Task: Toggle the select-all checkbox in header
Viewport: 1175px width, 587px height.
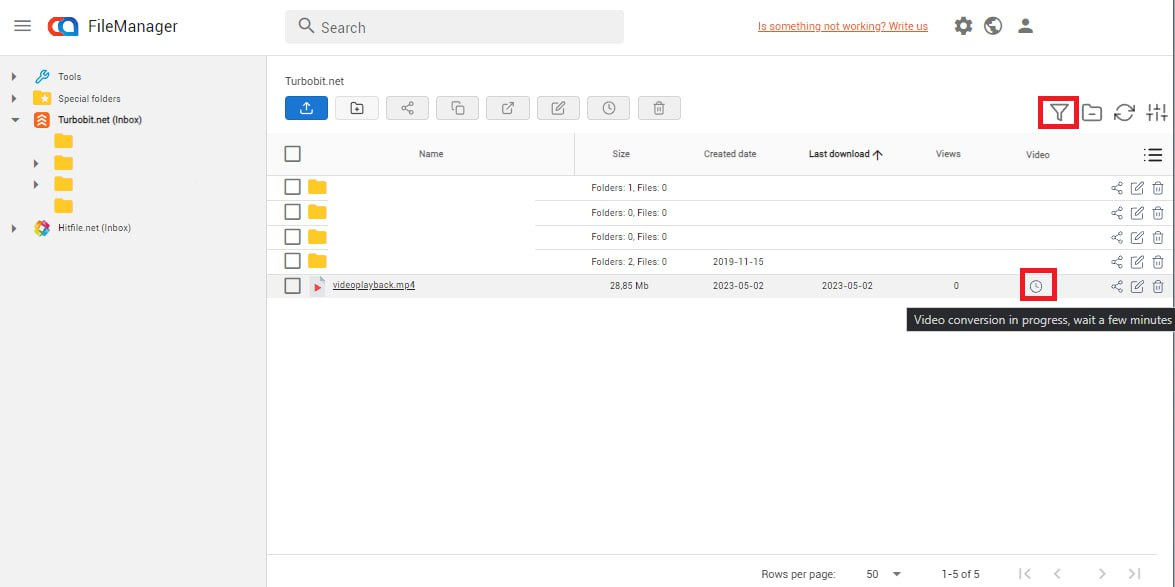Action: click(293, 154)
